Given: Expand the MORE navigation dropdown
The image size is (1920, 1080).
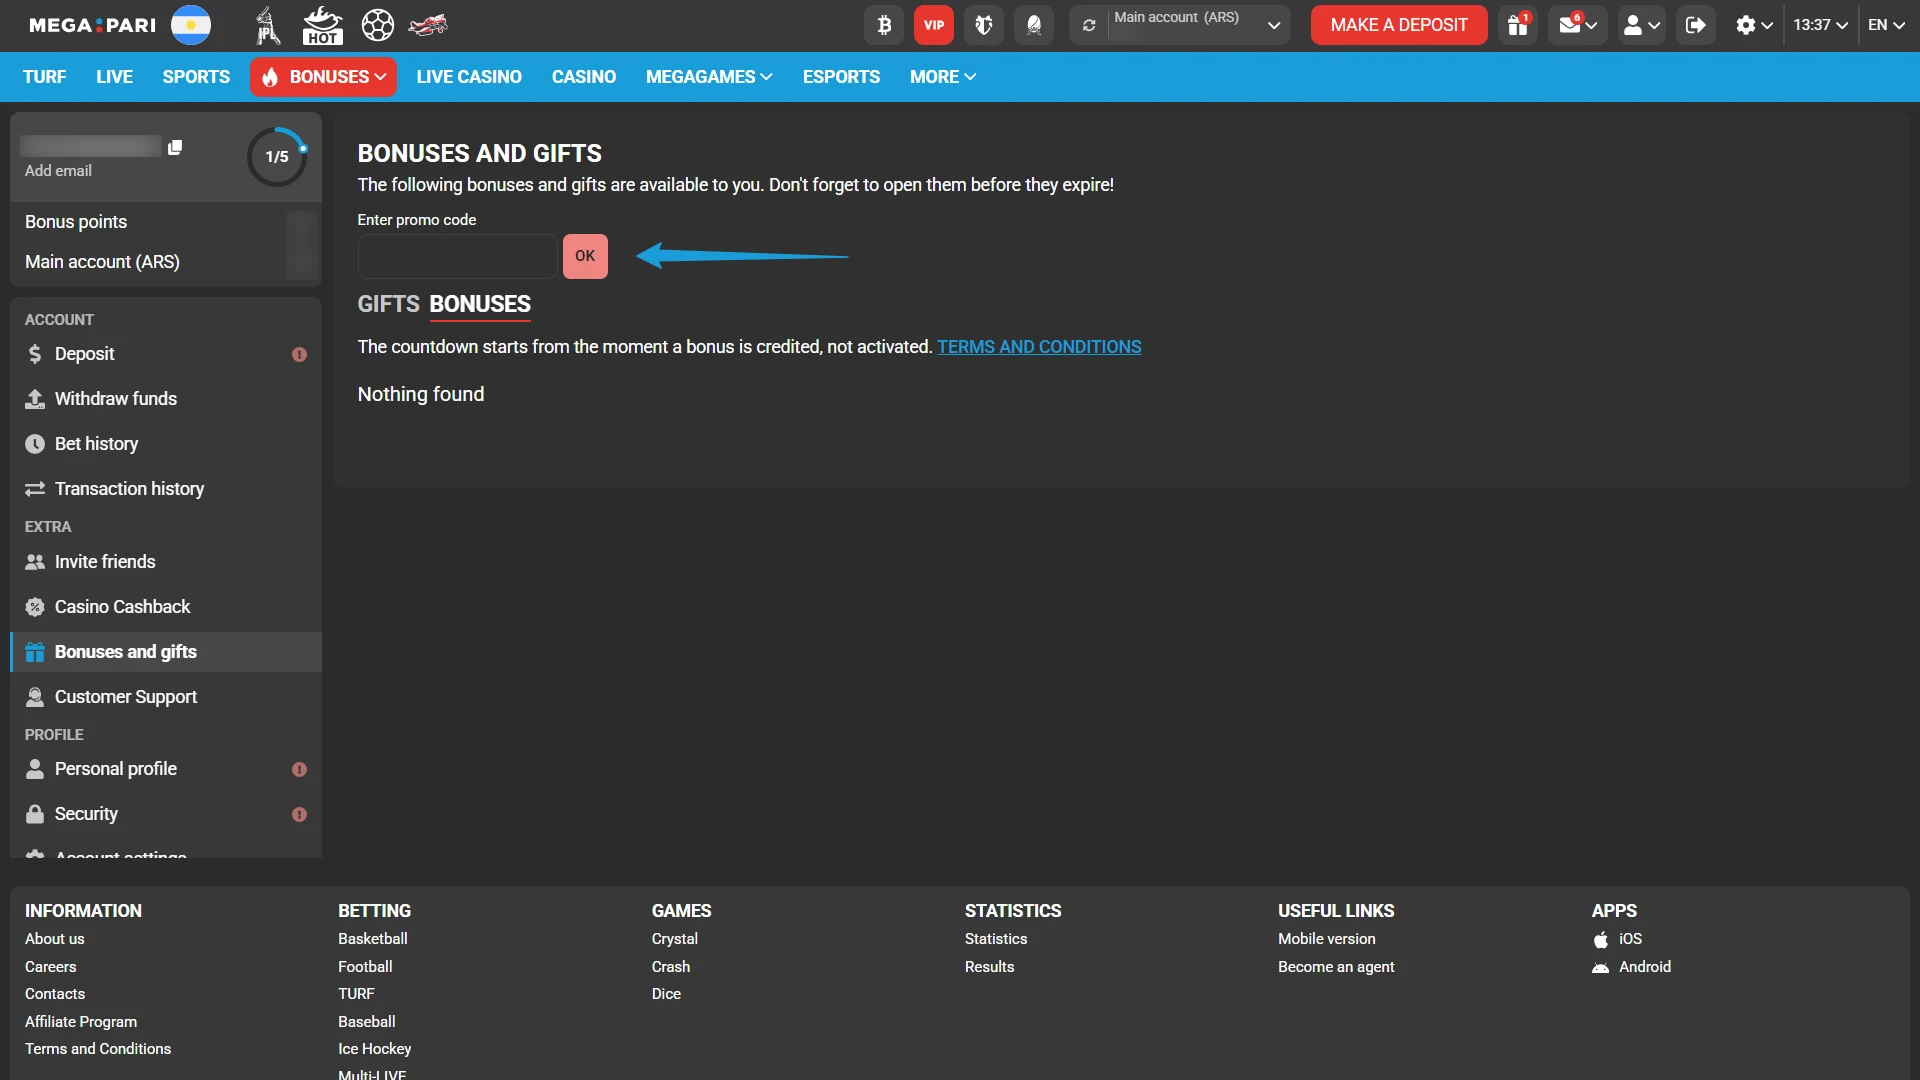Looking at the screenshot, I should (x=942, y=77).
